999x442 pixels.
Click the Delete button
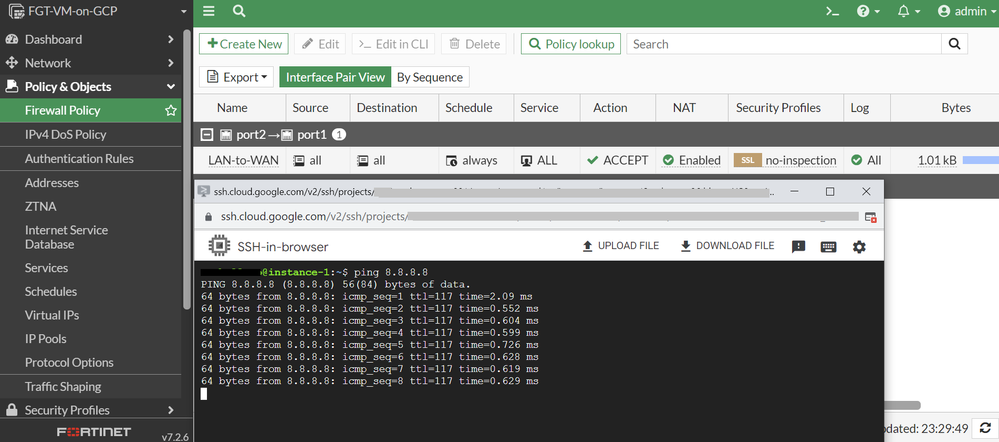click(x=475, y=44)
